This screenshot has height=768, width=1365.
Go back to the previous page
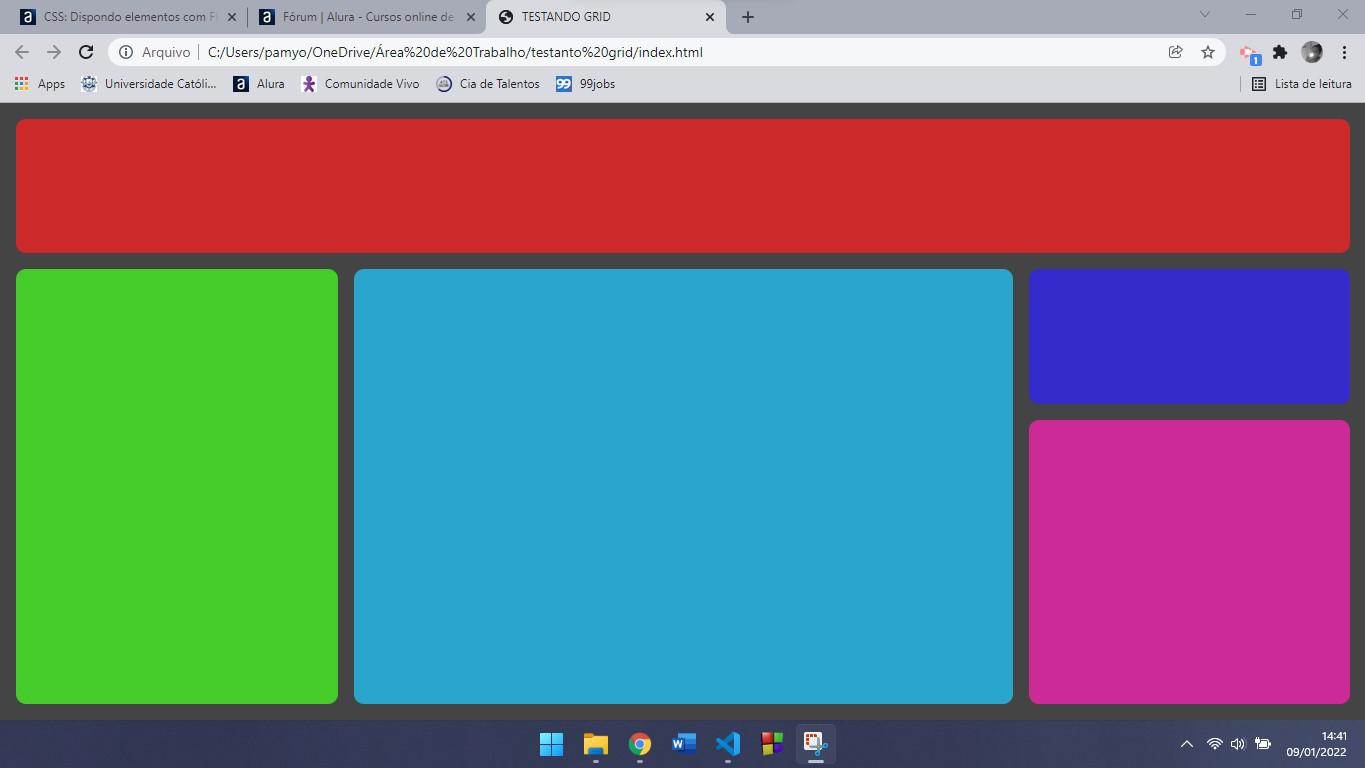click(x=22, y=52)
